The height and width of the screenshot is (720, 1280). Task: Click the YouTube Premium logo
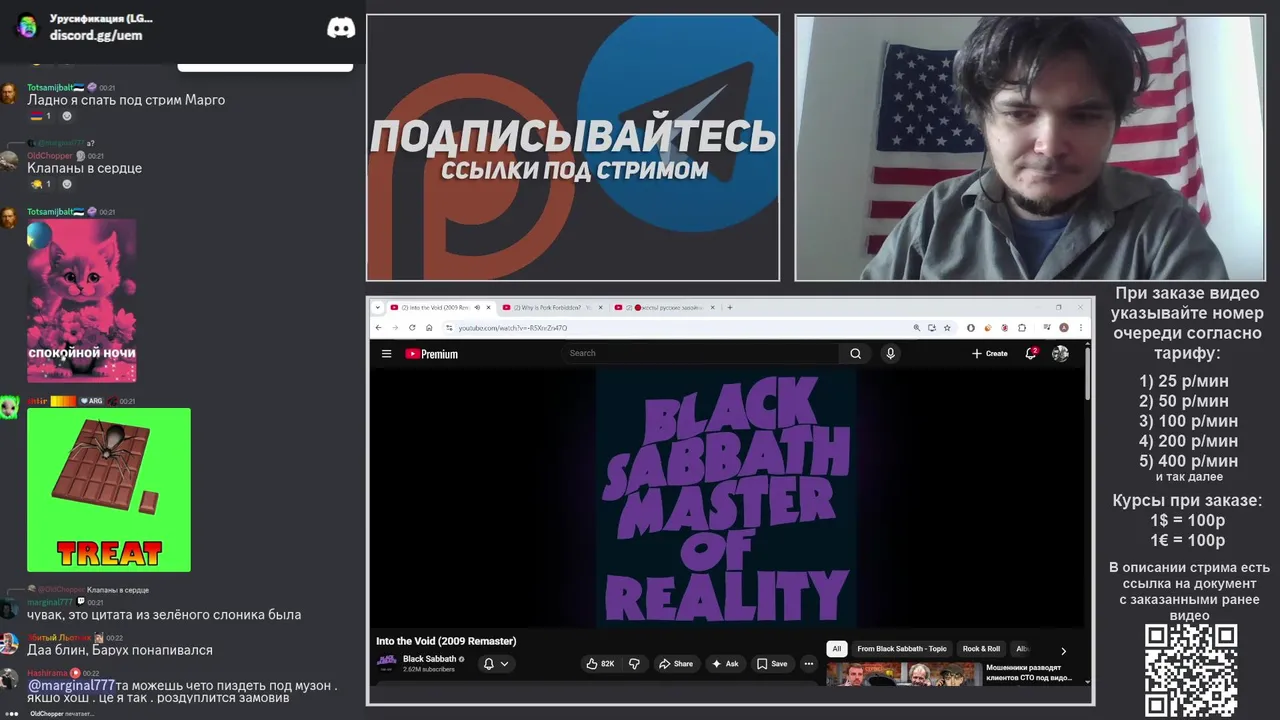coord(431,354)
